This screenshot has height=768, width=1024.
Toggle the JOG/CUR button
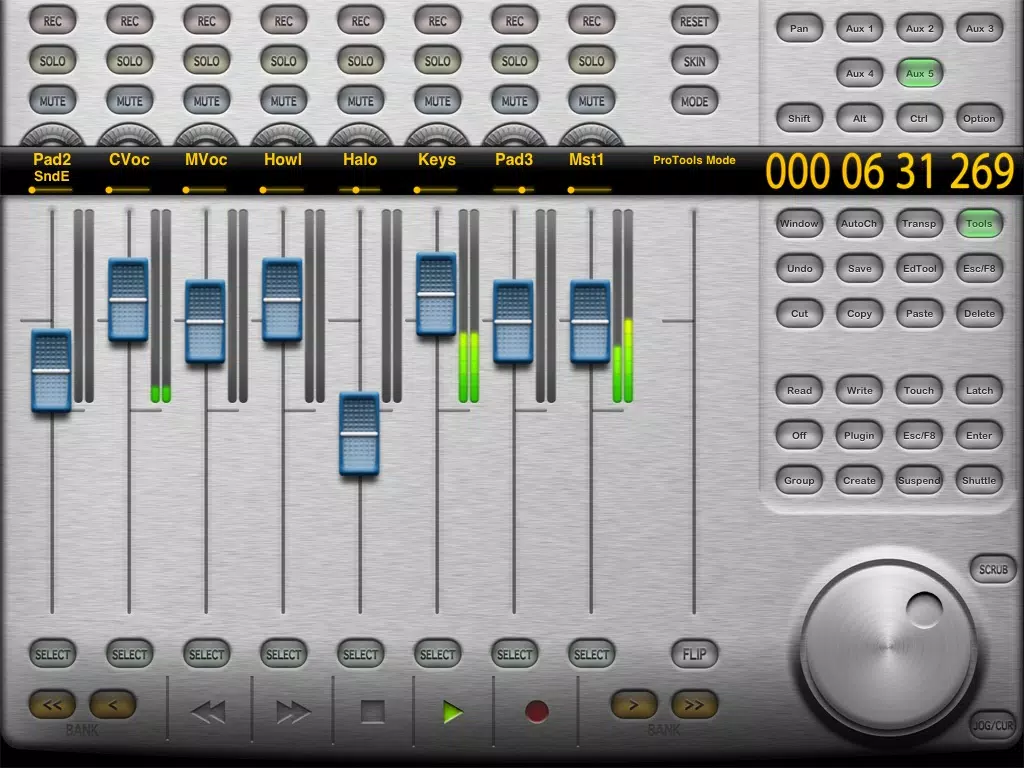pyautogui.click(x=993, y=725)
